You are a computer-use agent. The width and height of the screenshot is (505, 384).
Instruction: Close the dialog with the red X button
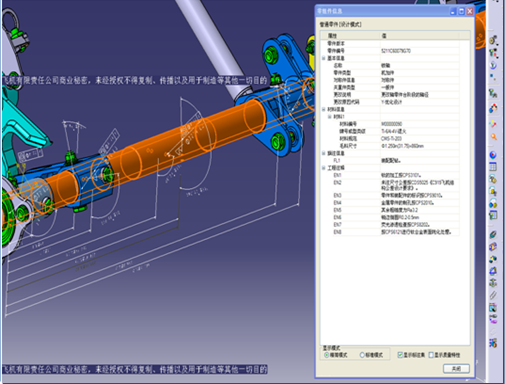[x=470, y=11]
